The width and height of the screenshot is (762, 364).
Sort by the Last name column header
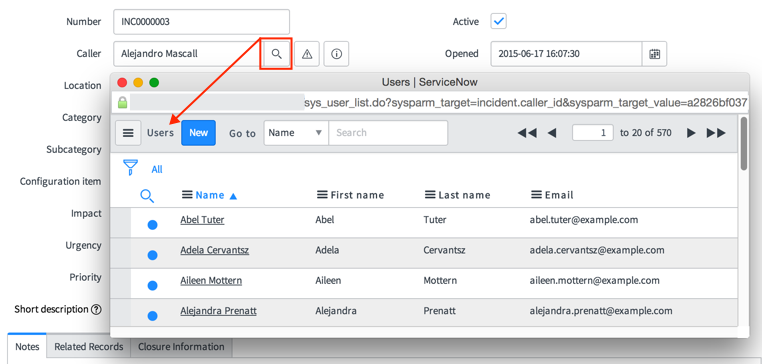tap(464, 195)
